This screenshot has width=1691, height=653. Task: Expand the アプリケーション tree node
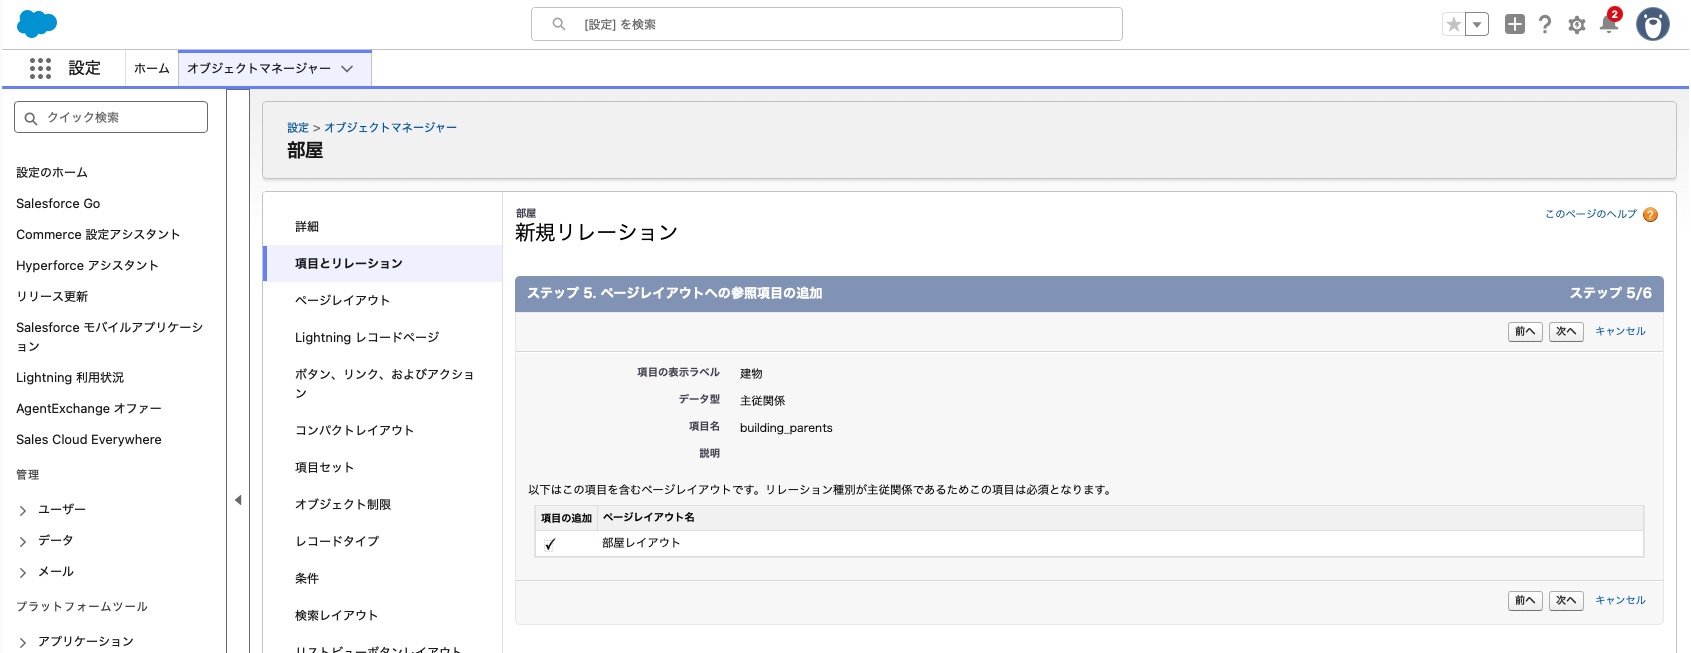point(23,642)
